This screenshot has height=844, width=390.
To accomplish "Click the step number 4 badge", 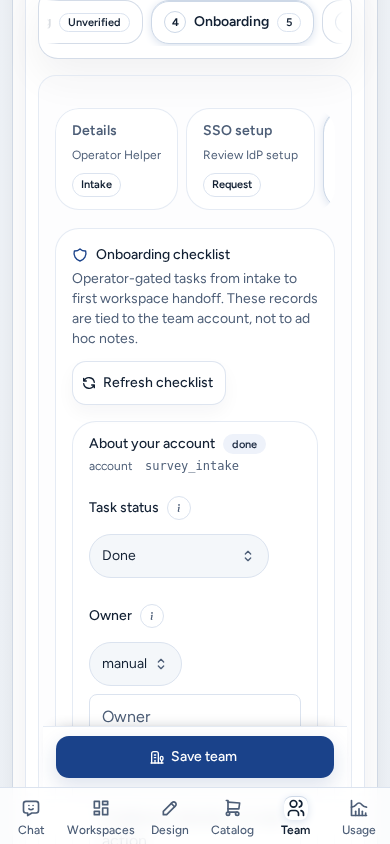I will (x=175, y=23).
